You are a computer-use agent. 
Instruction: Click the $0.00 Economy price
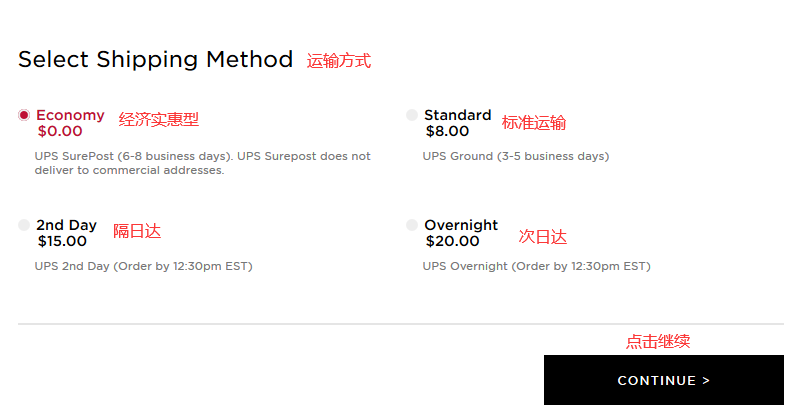tap(60, 131)
